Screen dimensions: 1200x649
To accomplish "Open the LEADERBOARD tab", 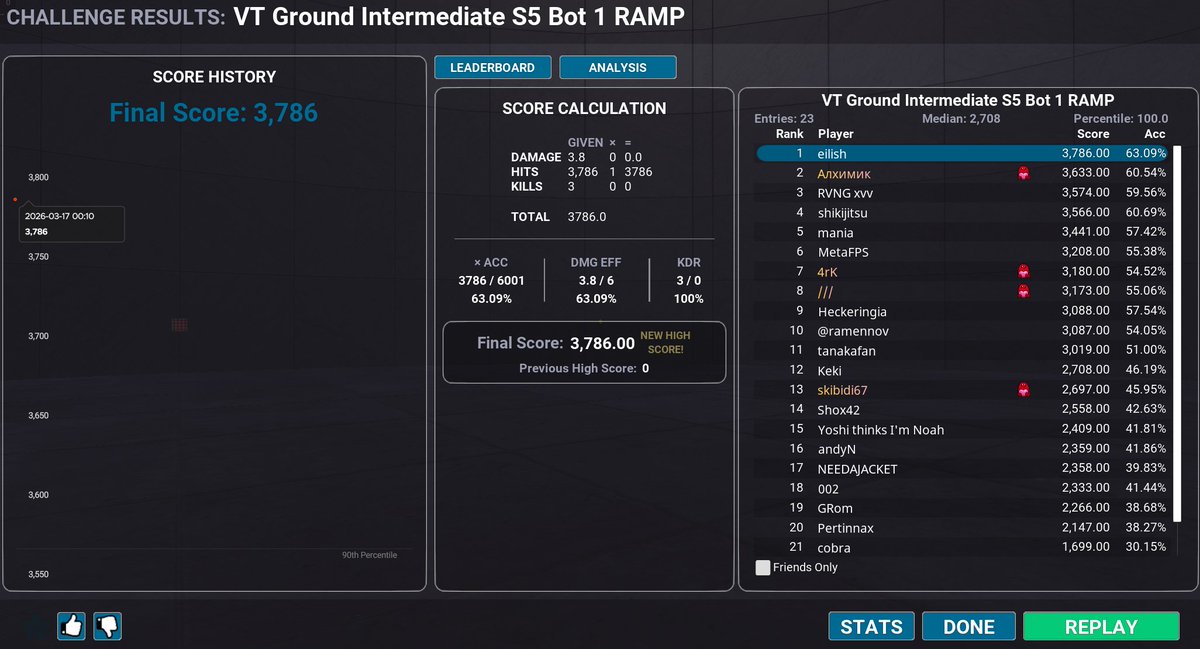I will 492,67.
